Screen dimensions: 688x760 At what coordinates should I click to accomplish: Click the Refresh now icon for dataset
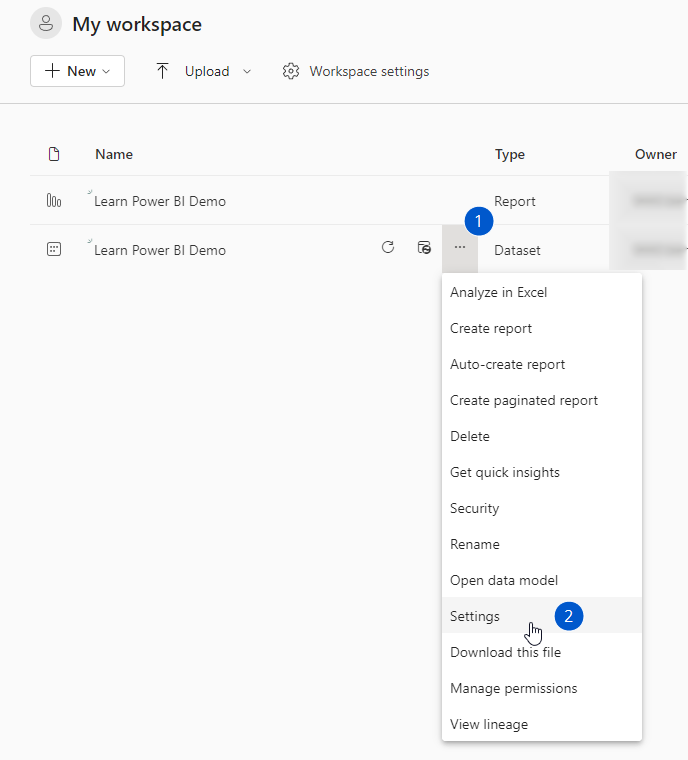coord(388,248)
